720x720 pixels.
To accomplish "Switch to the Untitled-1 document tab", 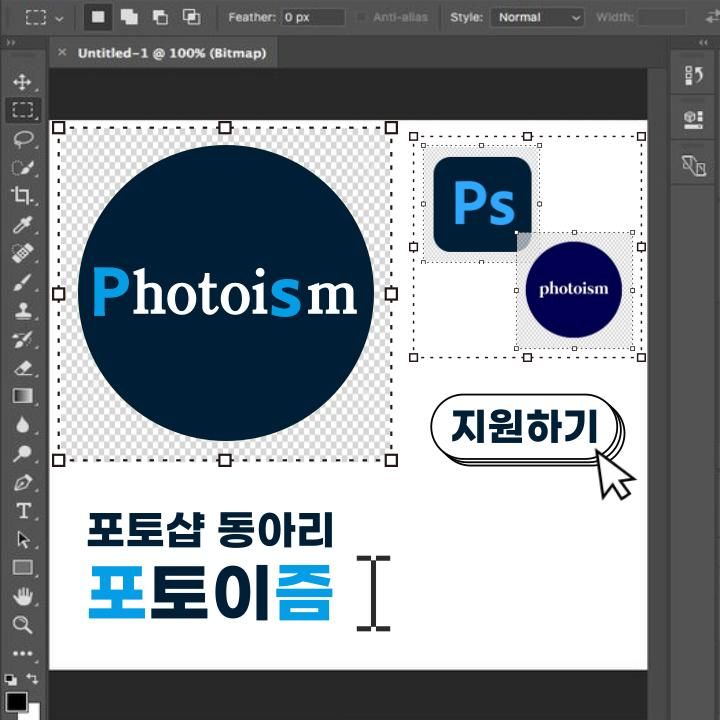I will point(171,53).
